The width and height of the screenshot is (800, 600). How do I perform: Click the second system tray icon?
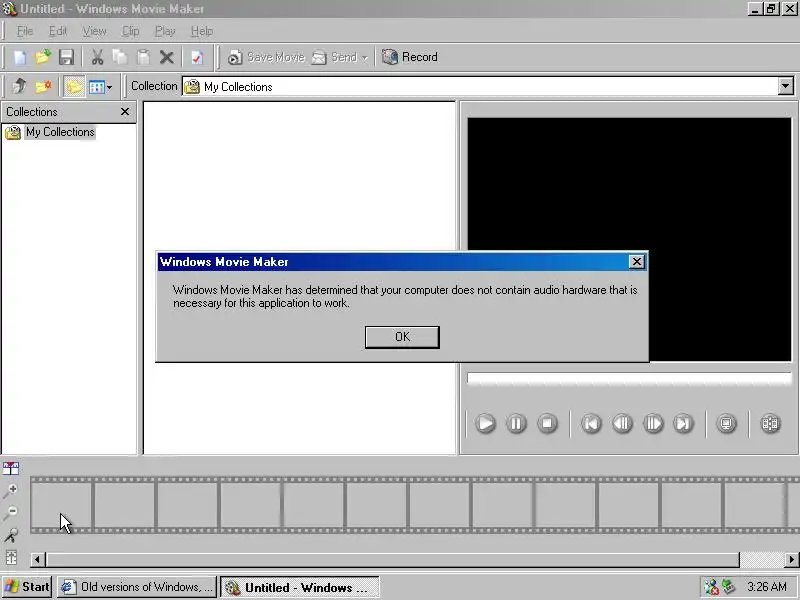(x=729, y=587)
